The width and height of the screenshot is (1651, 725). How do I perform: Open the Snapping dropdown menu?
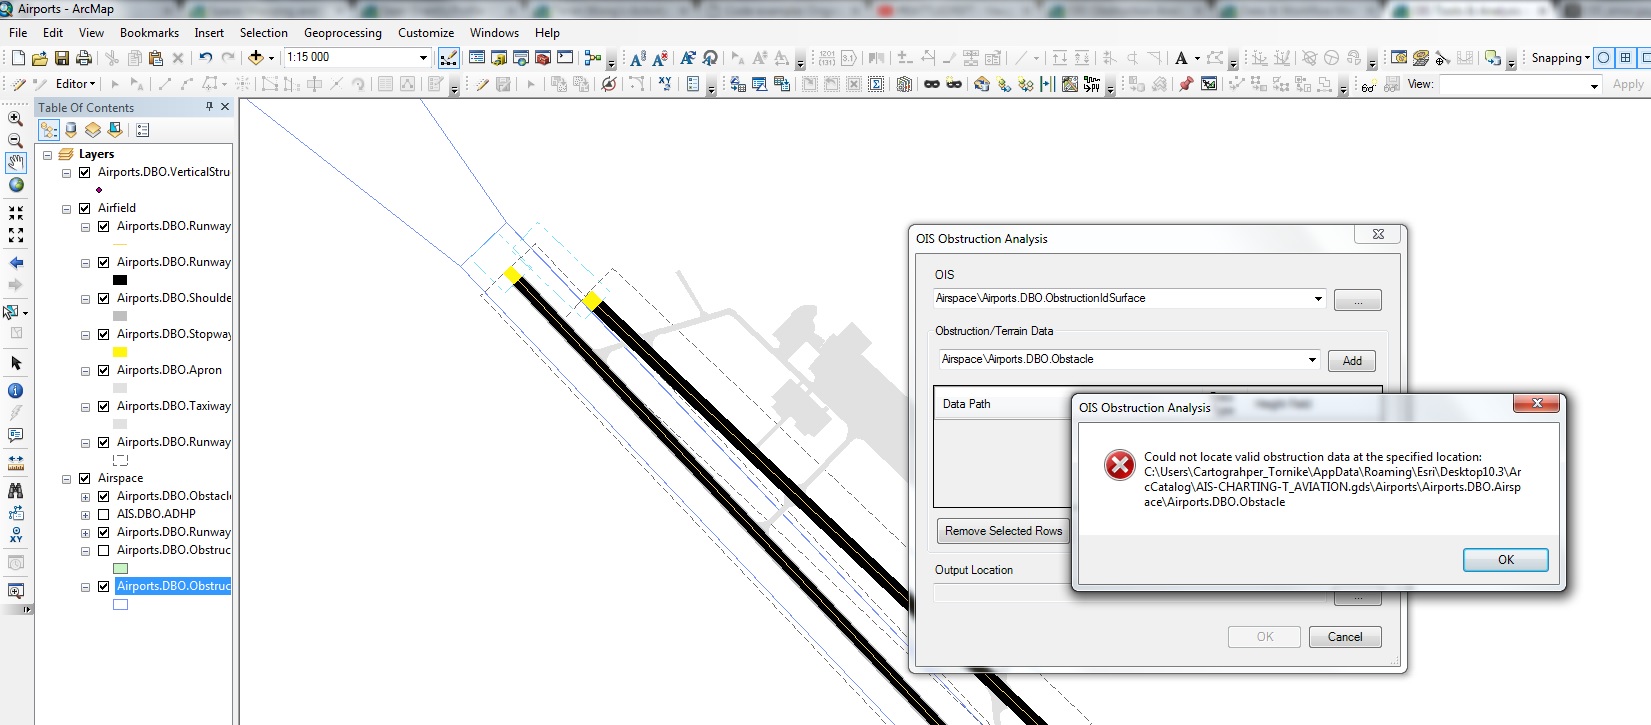click(x=1561, y=58)
